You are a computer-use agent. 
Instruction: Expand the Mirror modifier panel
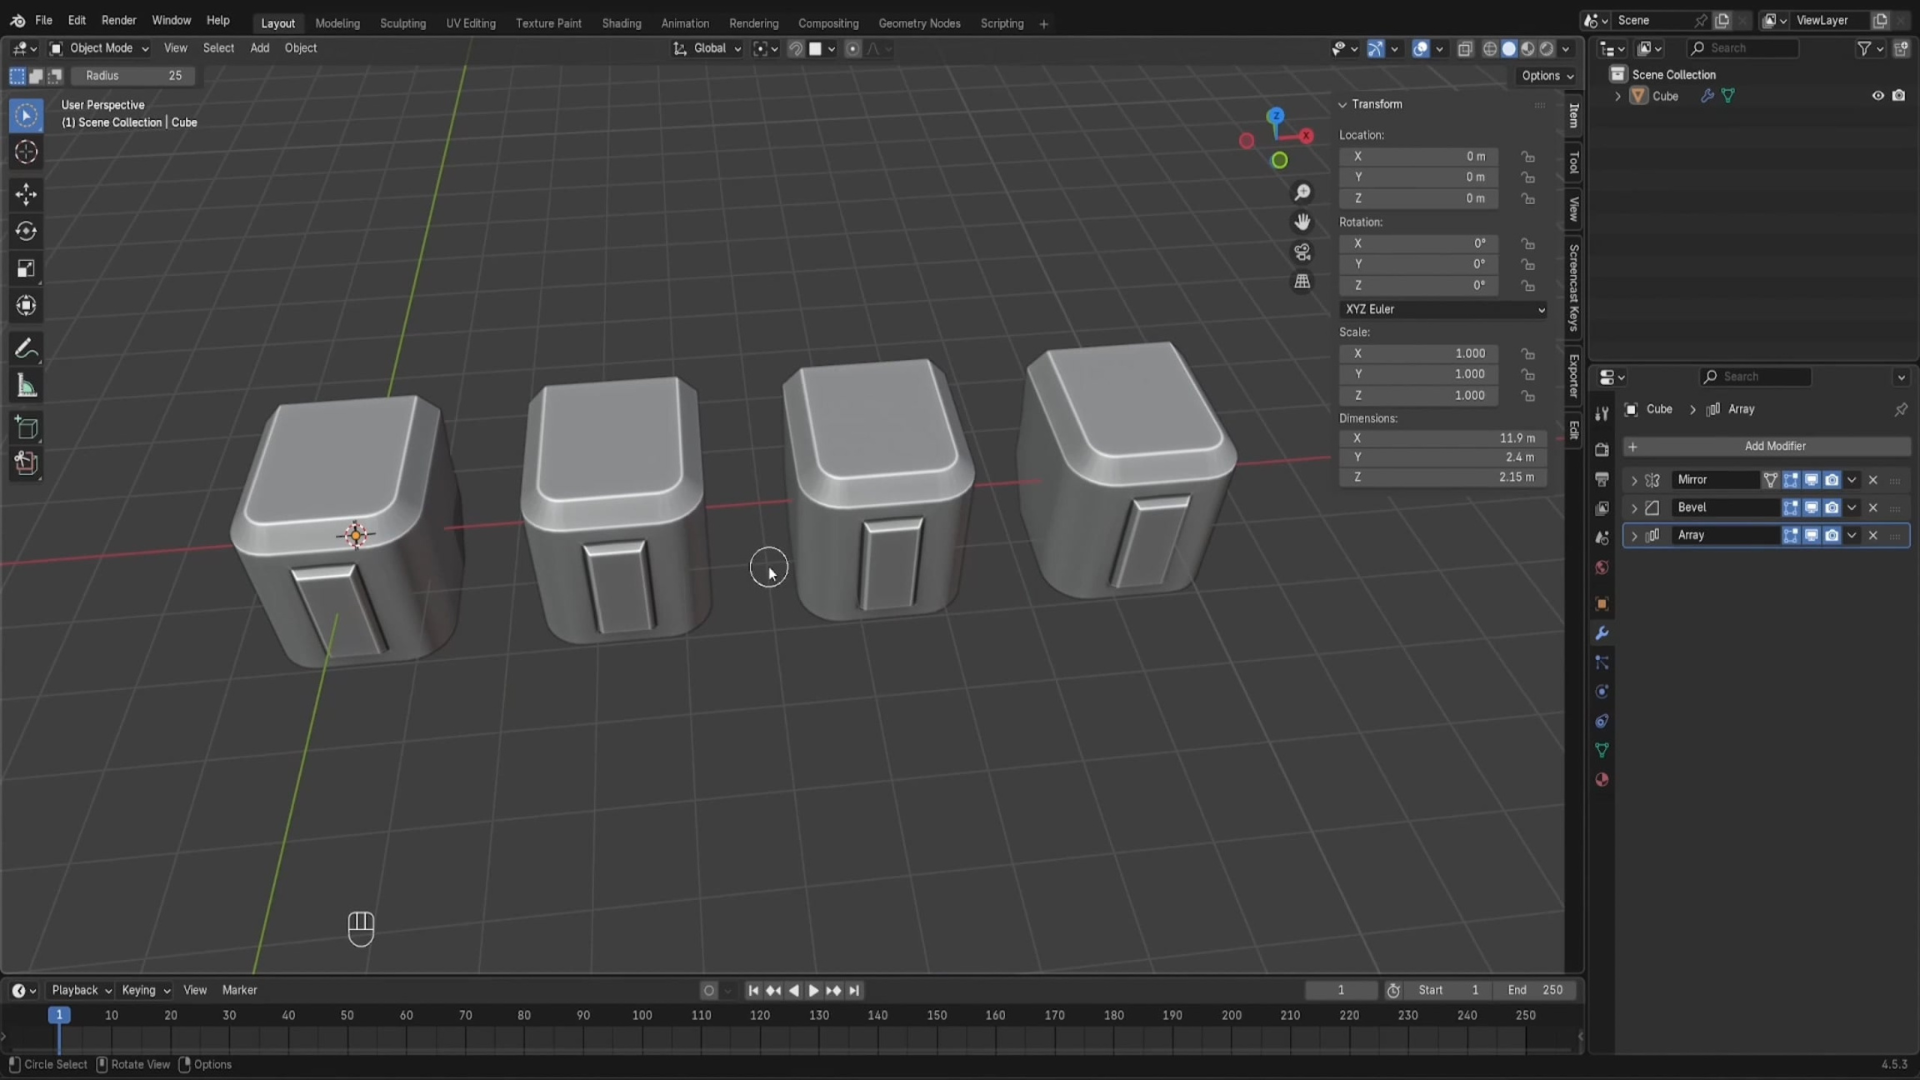point(1634,481)
